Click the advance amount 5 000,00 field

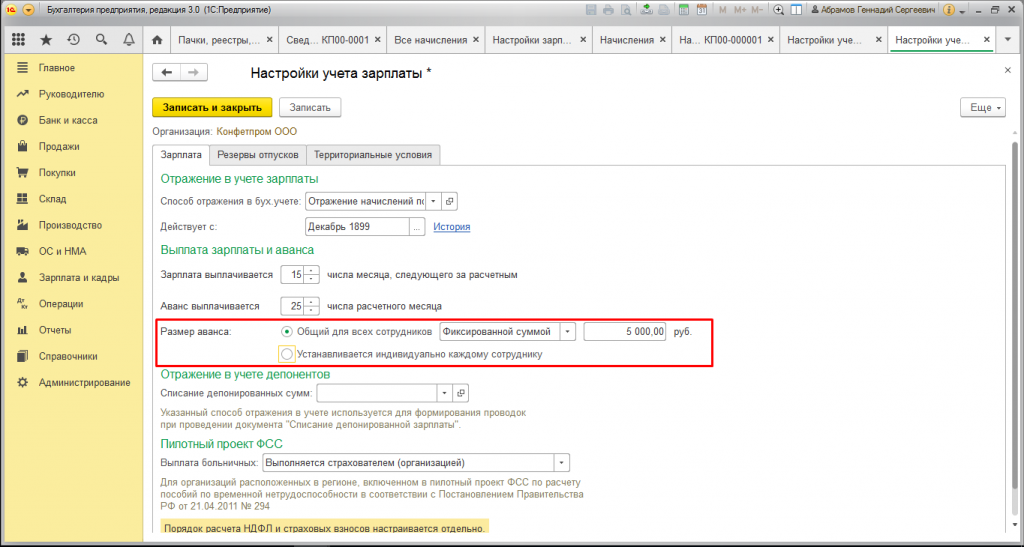click(626, 331)
